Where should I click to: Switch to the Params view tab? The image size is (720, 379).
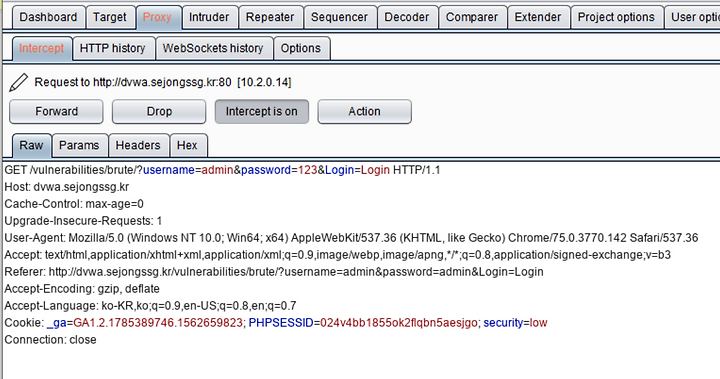pyautogui.click(x=79, y=146)
